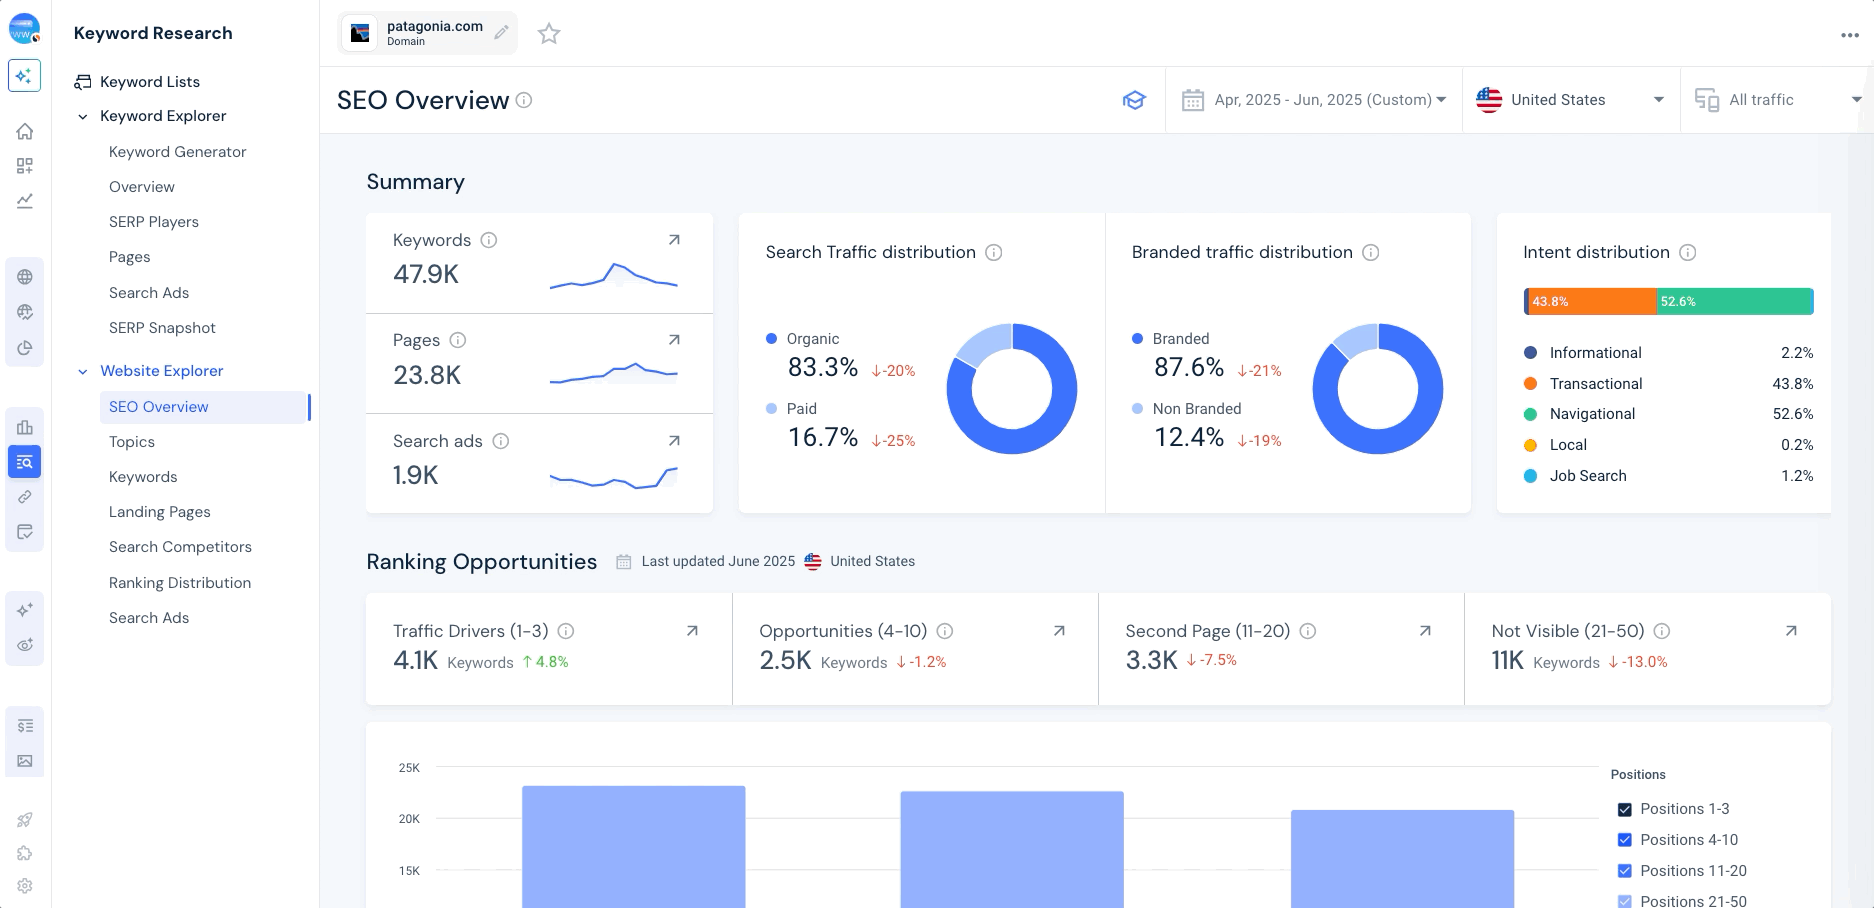1874x908 pixels.
Task: Toggle the Positions 21-50 checkbox
Action: point(1624,901)
